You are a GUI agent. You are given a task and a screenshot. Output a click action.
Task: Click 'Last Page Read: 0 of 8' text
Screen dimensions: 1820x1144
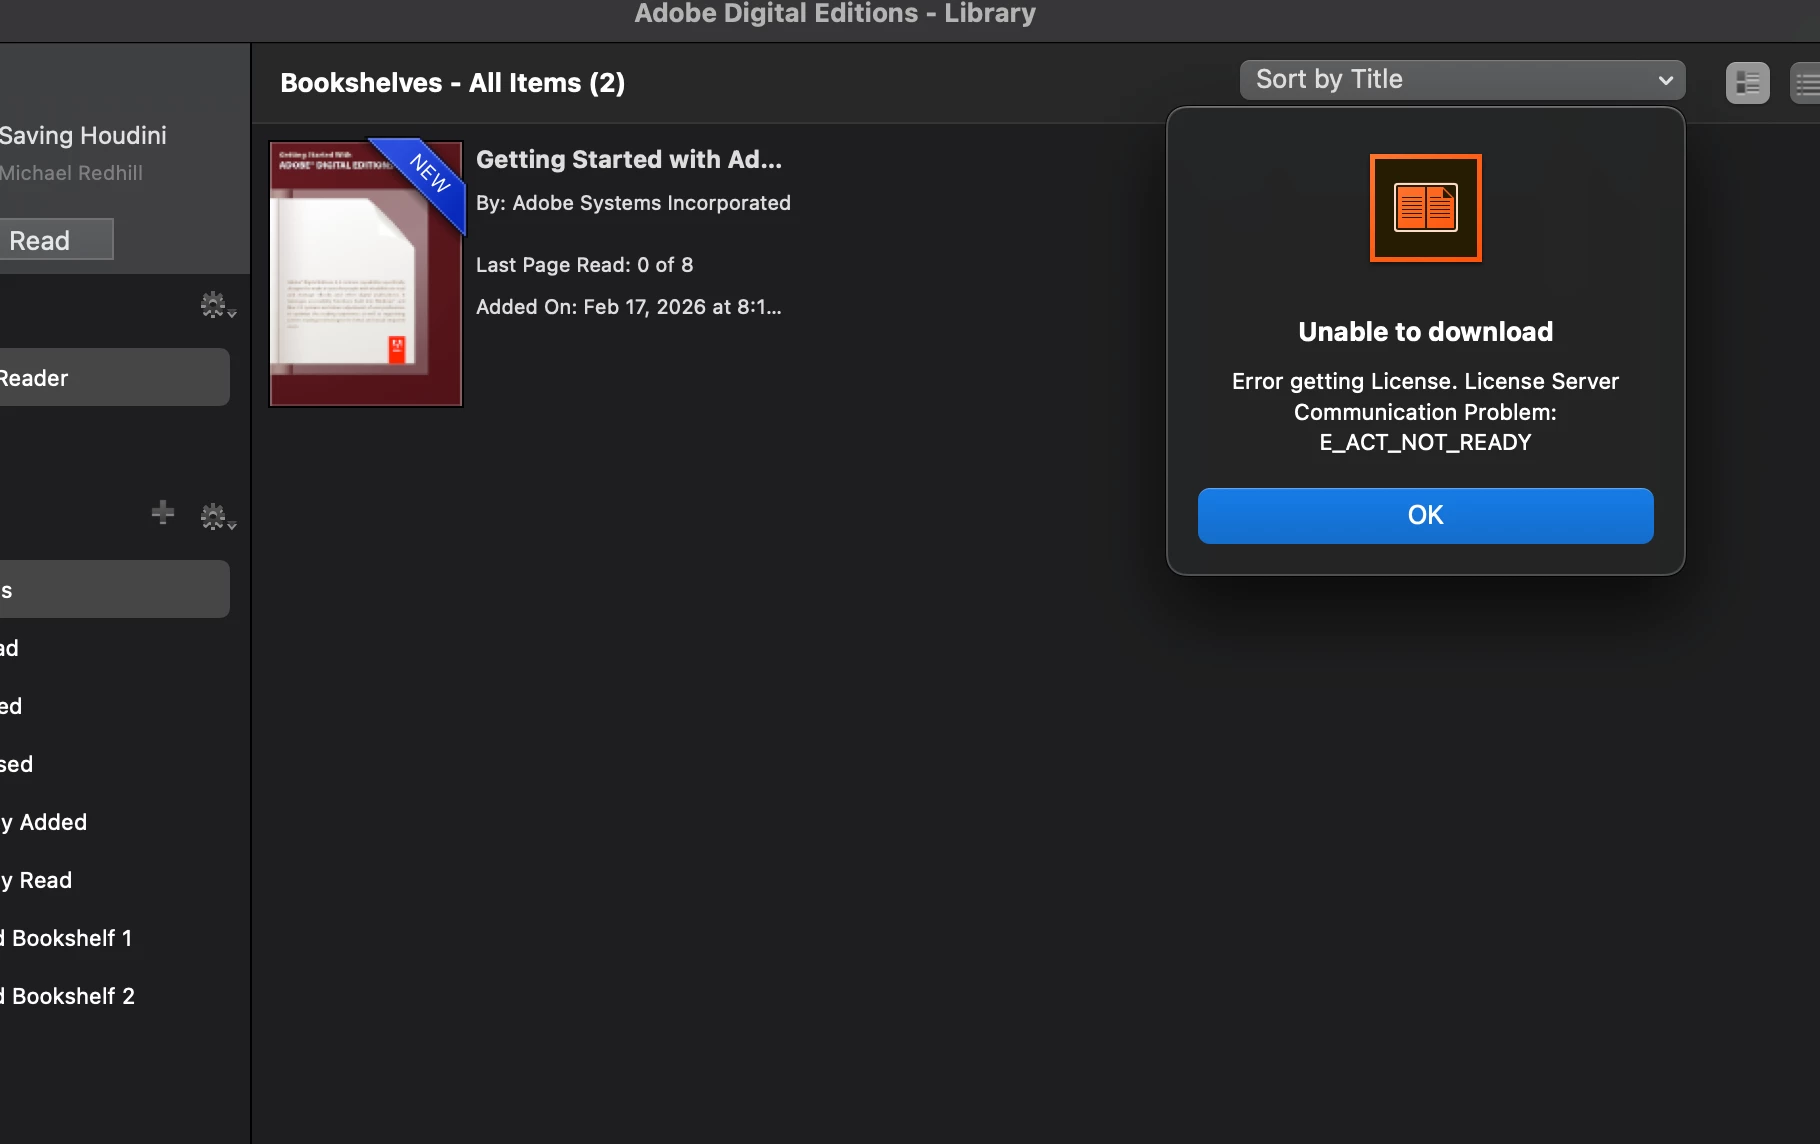585,265
